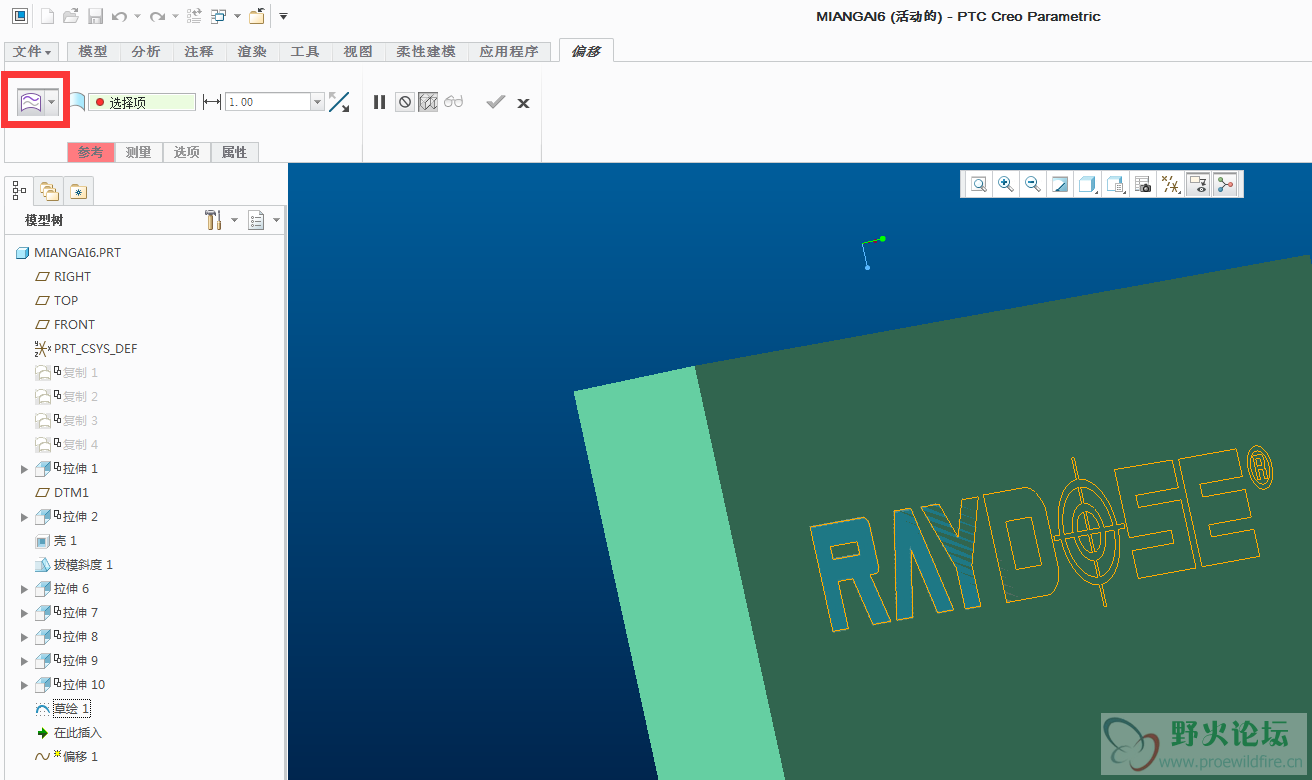The width and height of the screenshot is (1312, 780).
Task: Switch to the 分析 ribbon tab
Action: click(146, 51)
